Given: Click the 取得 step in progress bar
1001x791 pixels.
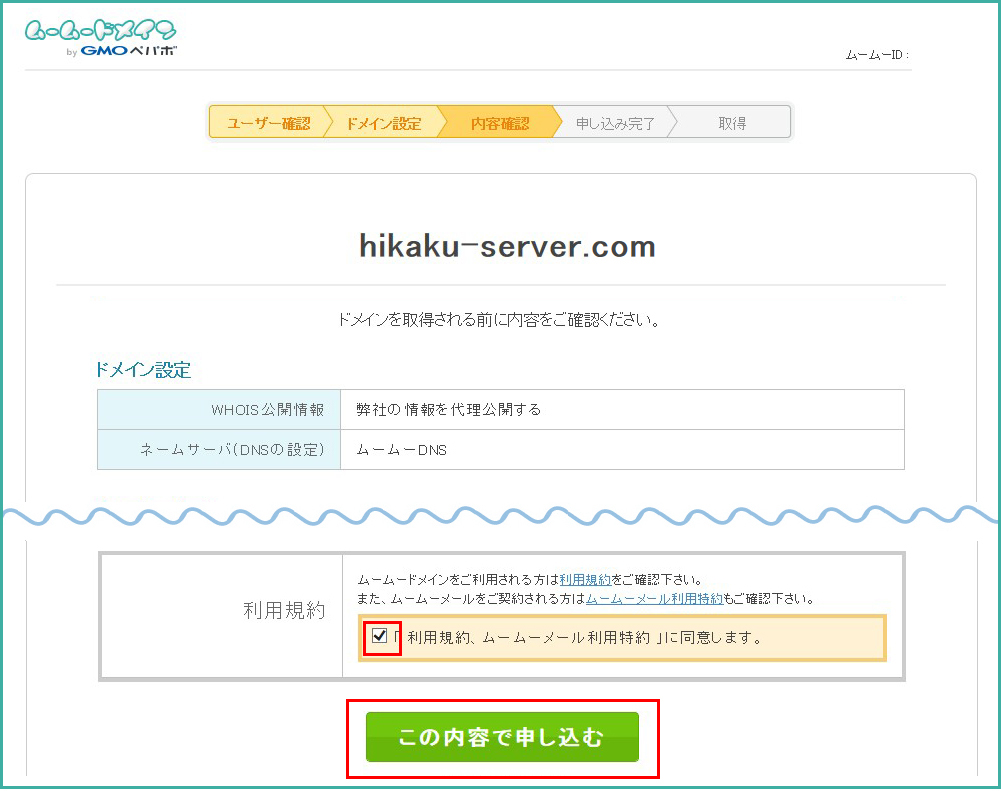Looking at the screenshot, I should click(731, 124).
